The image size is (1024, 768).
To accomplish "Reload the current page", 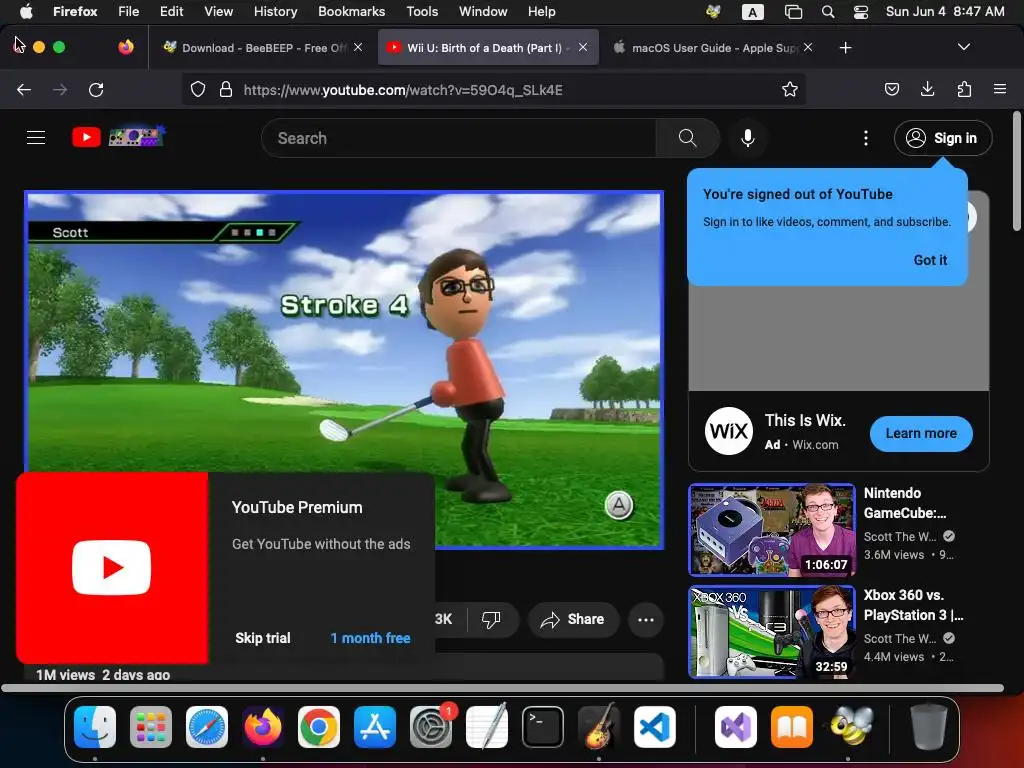I will pyautogui.click(x=96, y=89).
